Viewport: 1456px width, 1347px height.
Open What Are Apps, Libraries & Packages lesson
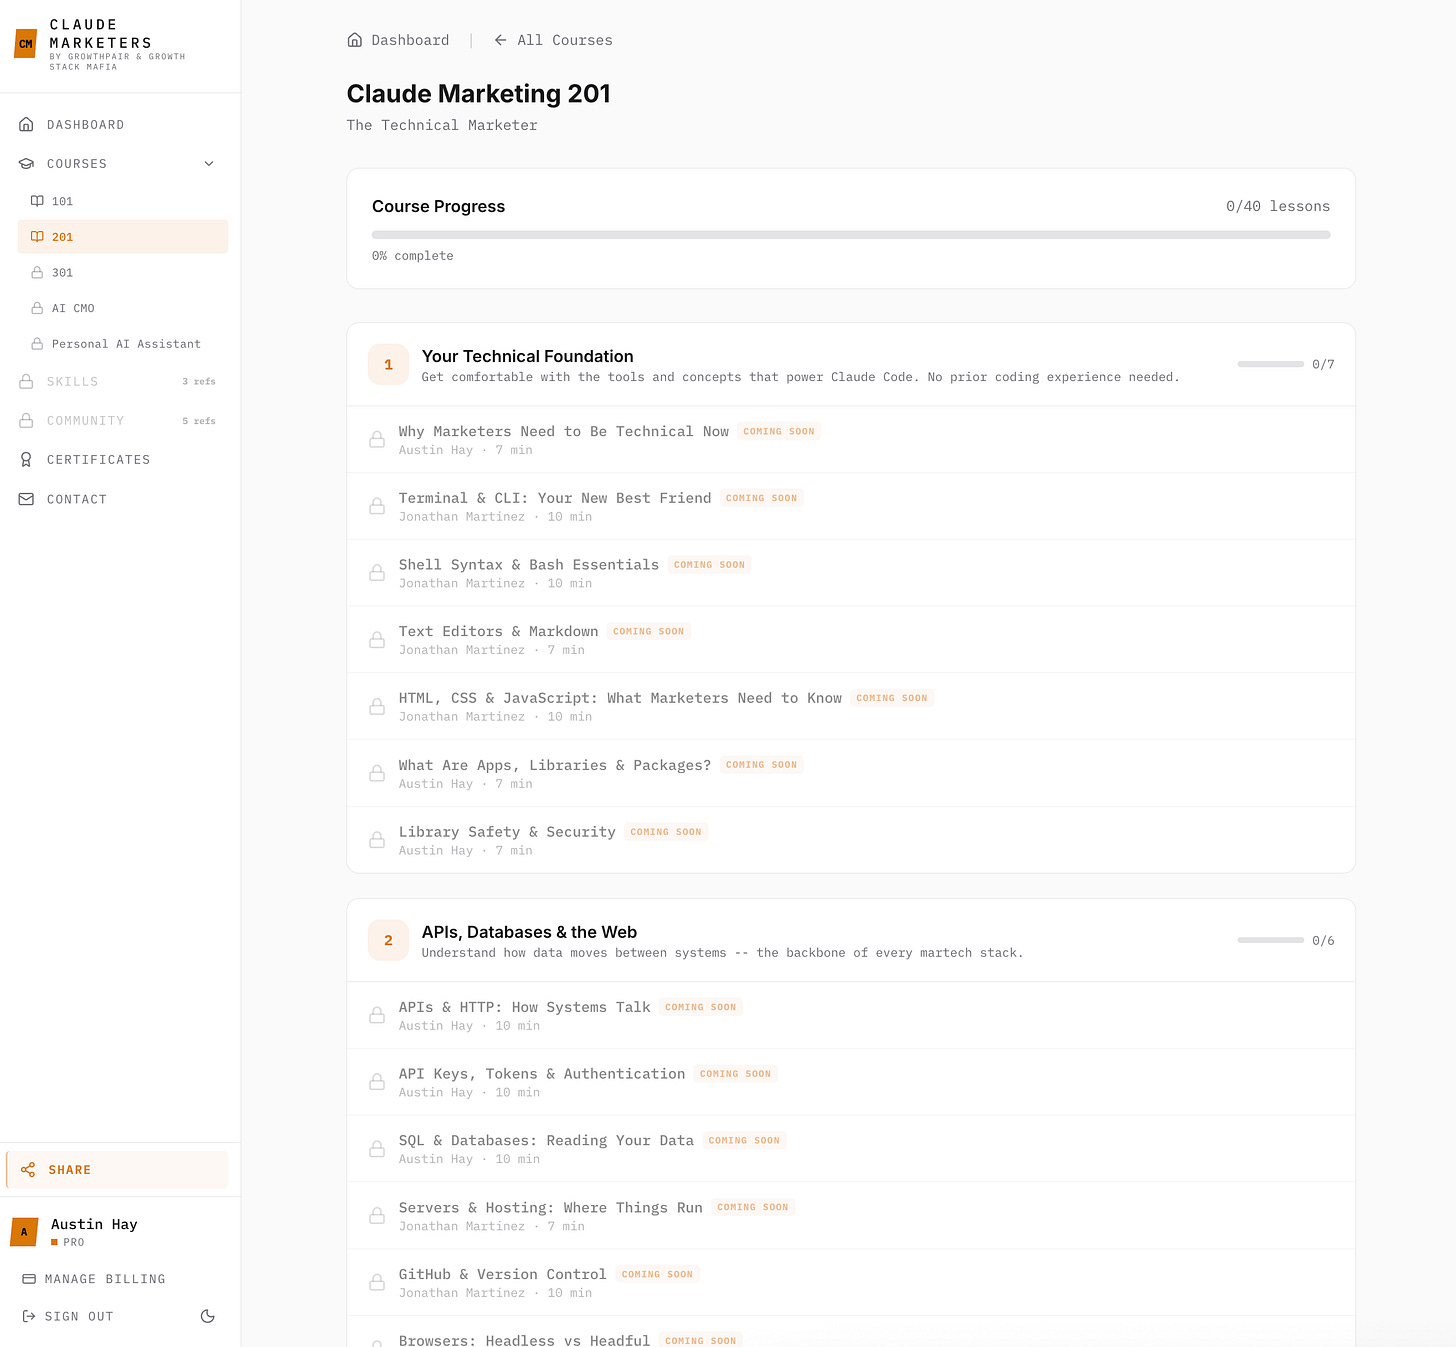click(x=851, y=773)
